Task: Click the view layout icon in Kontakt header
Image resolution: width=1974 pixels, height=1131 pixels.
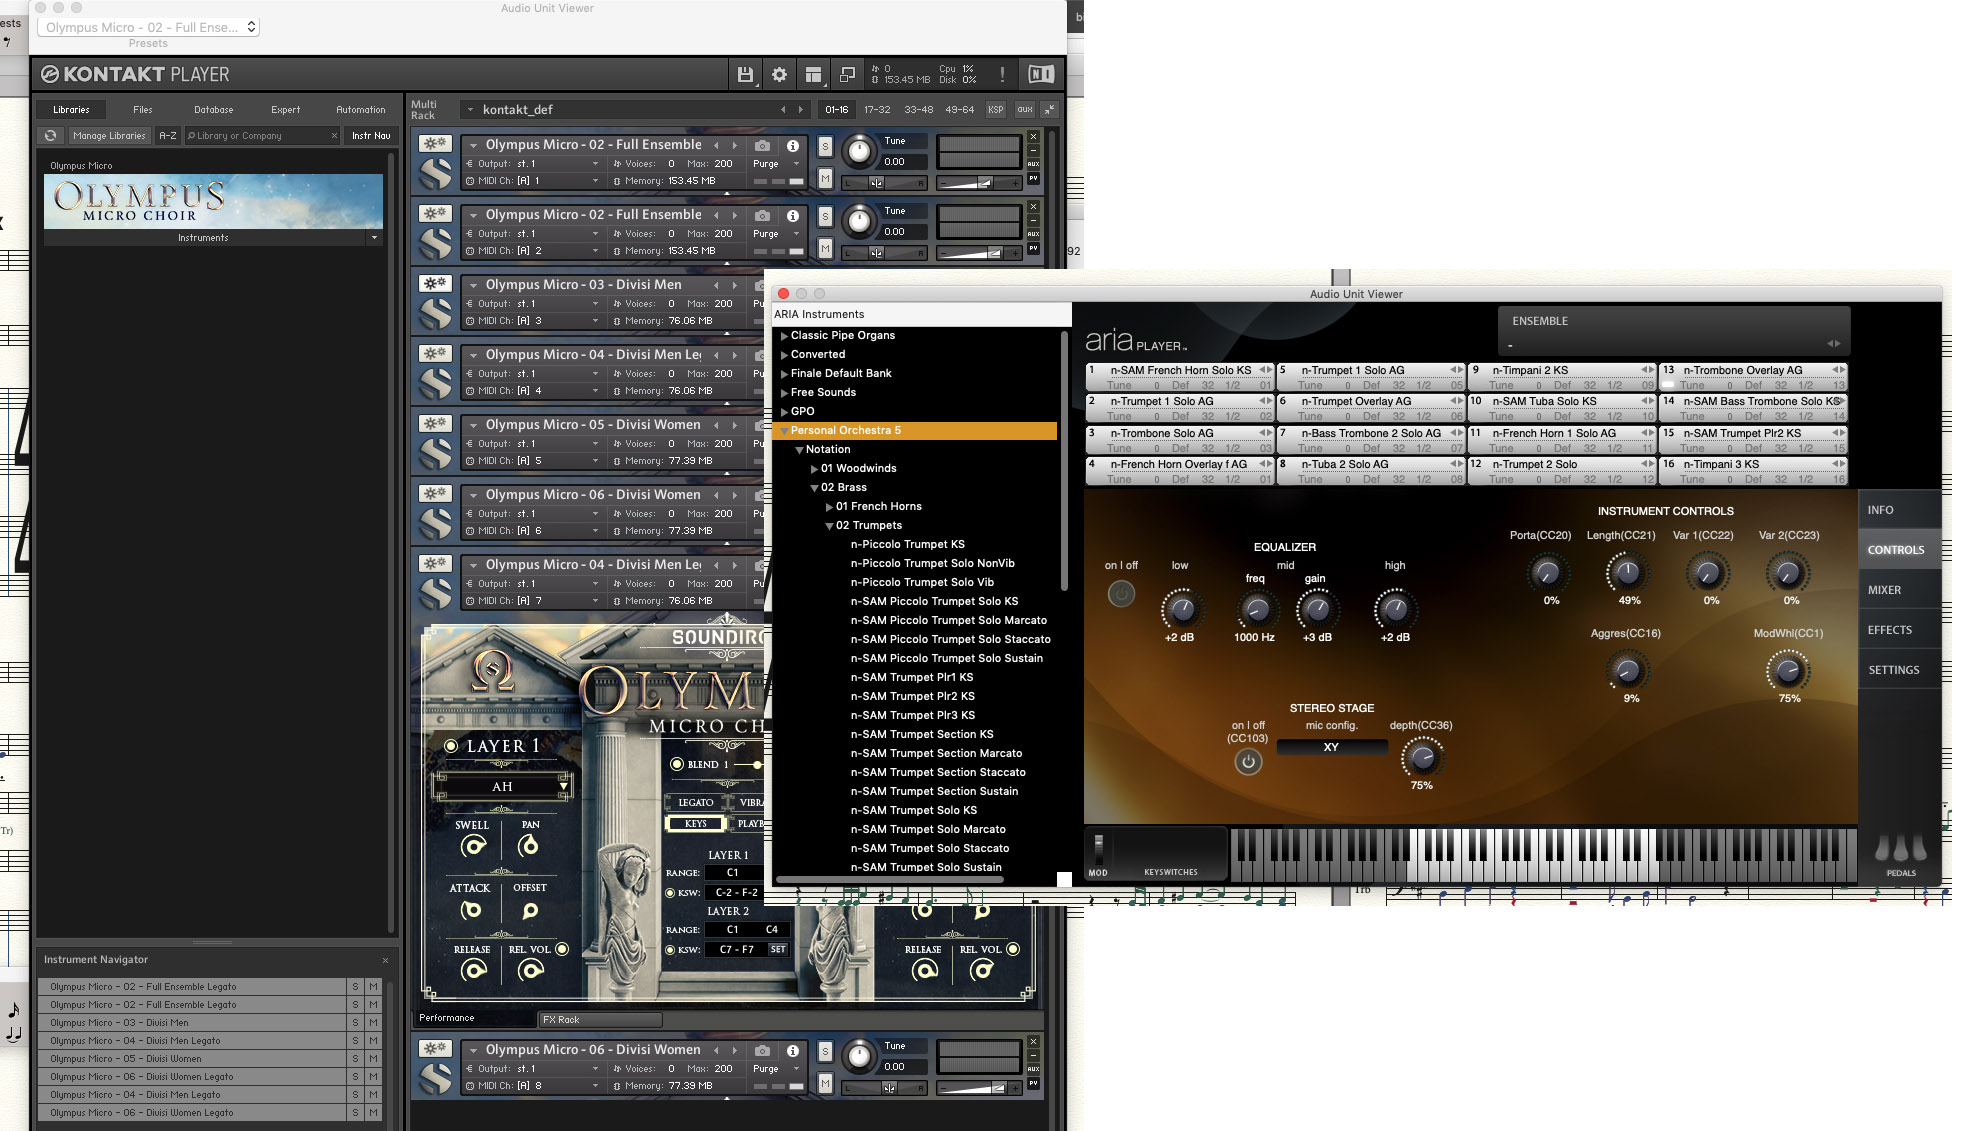Action: point(813,74)
